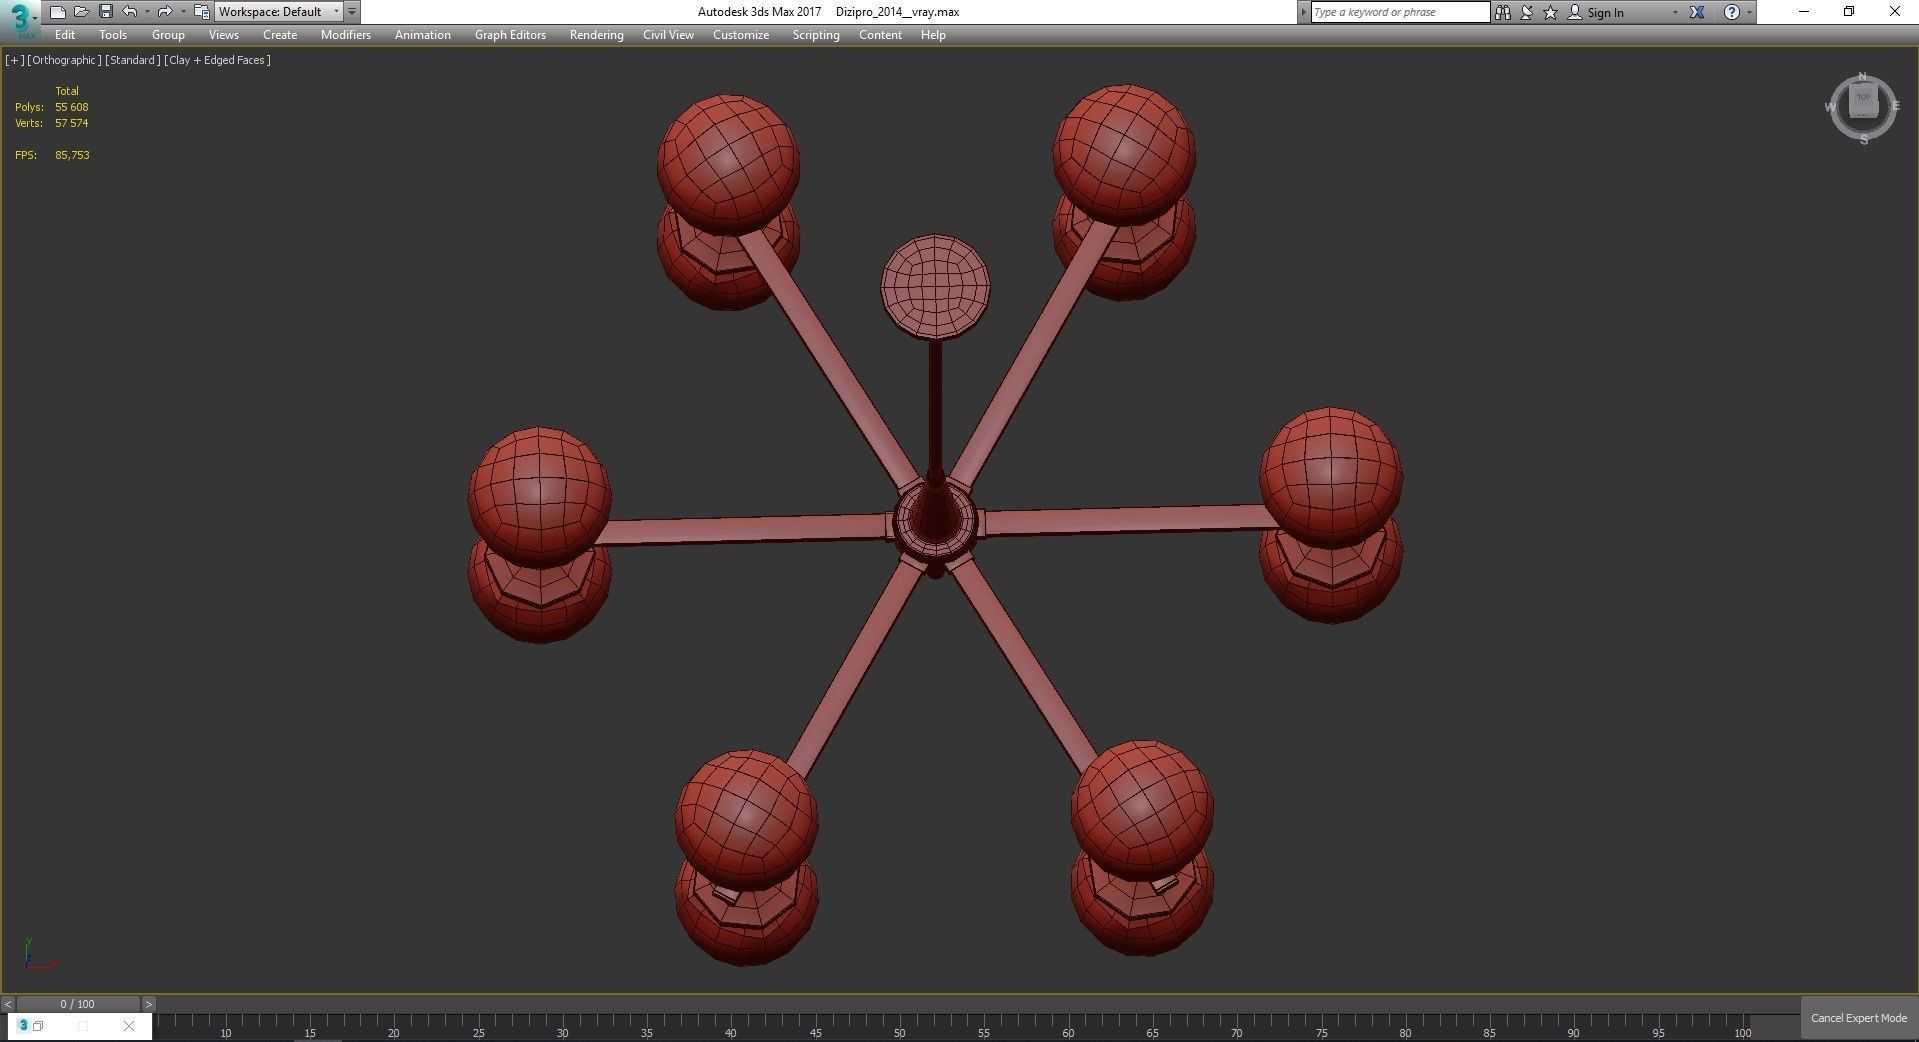
Task: Open the Help dropdown arrow
Action: (1749, 12)
